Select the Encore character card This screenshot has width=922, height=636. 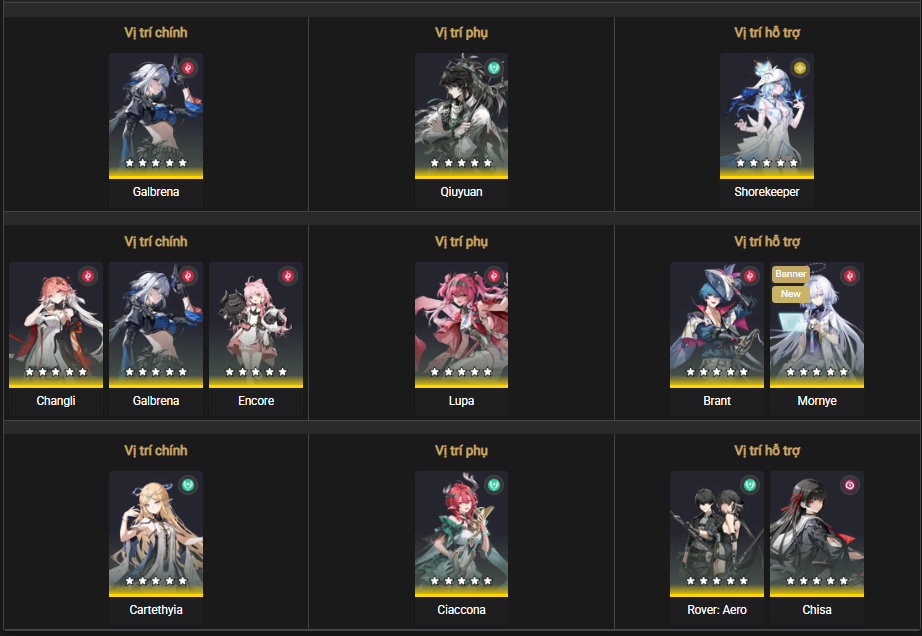click(256, 339)
